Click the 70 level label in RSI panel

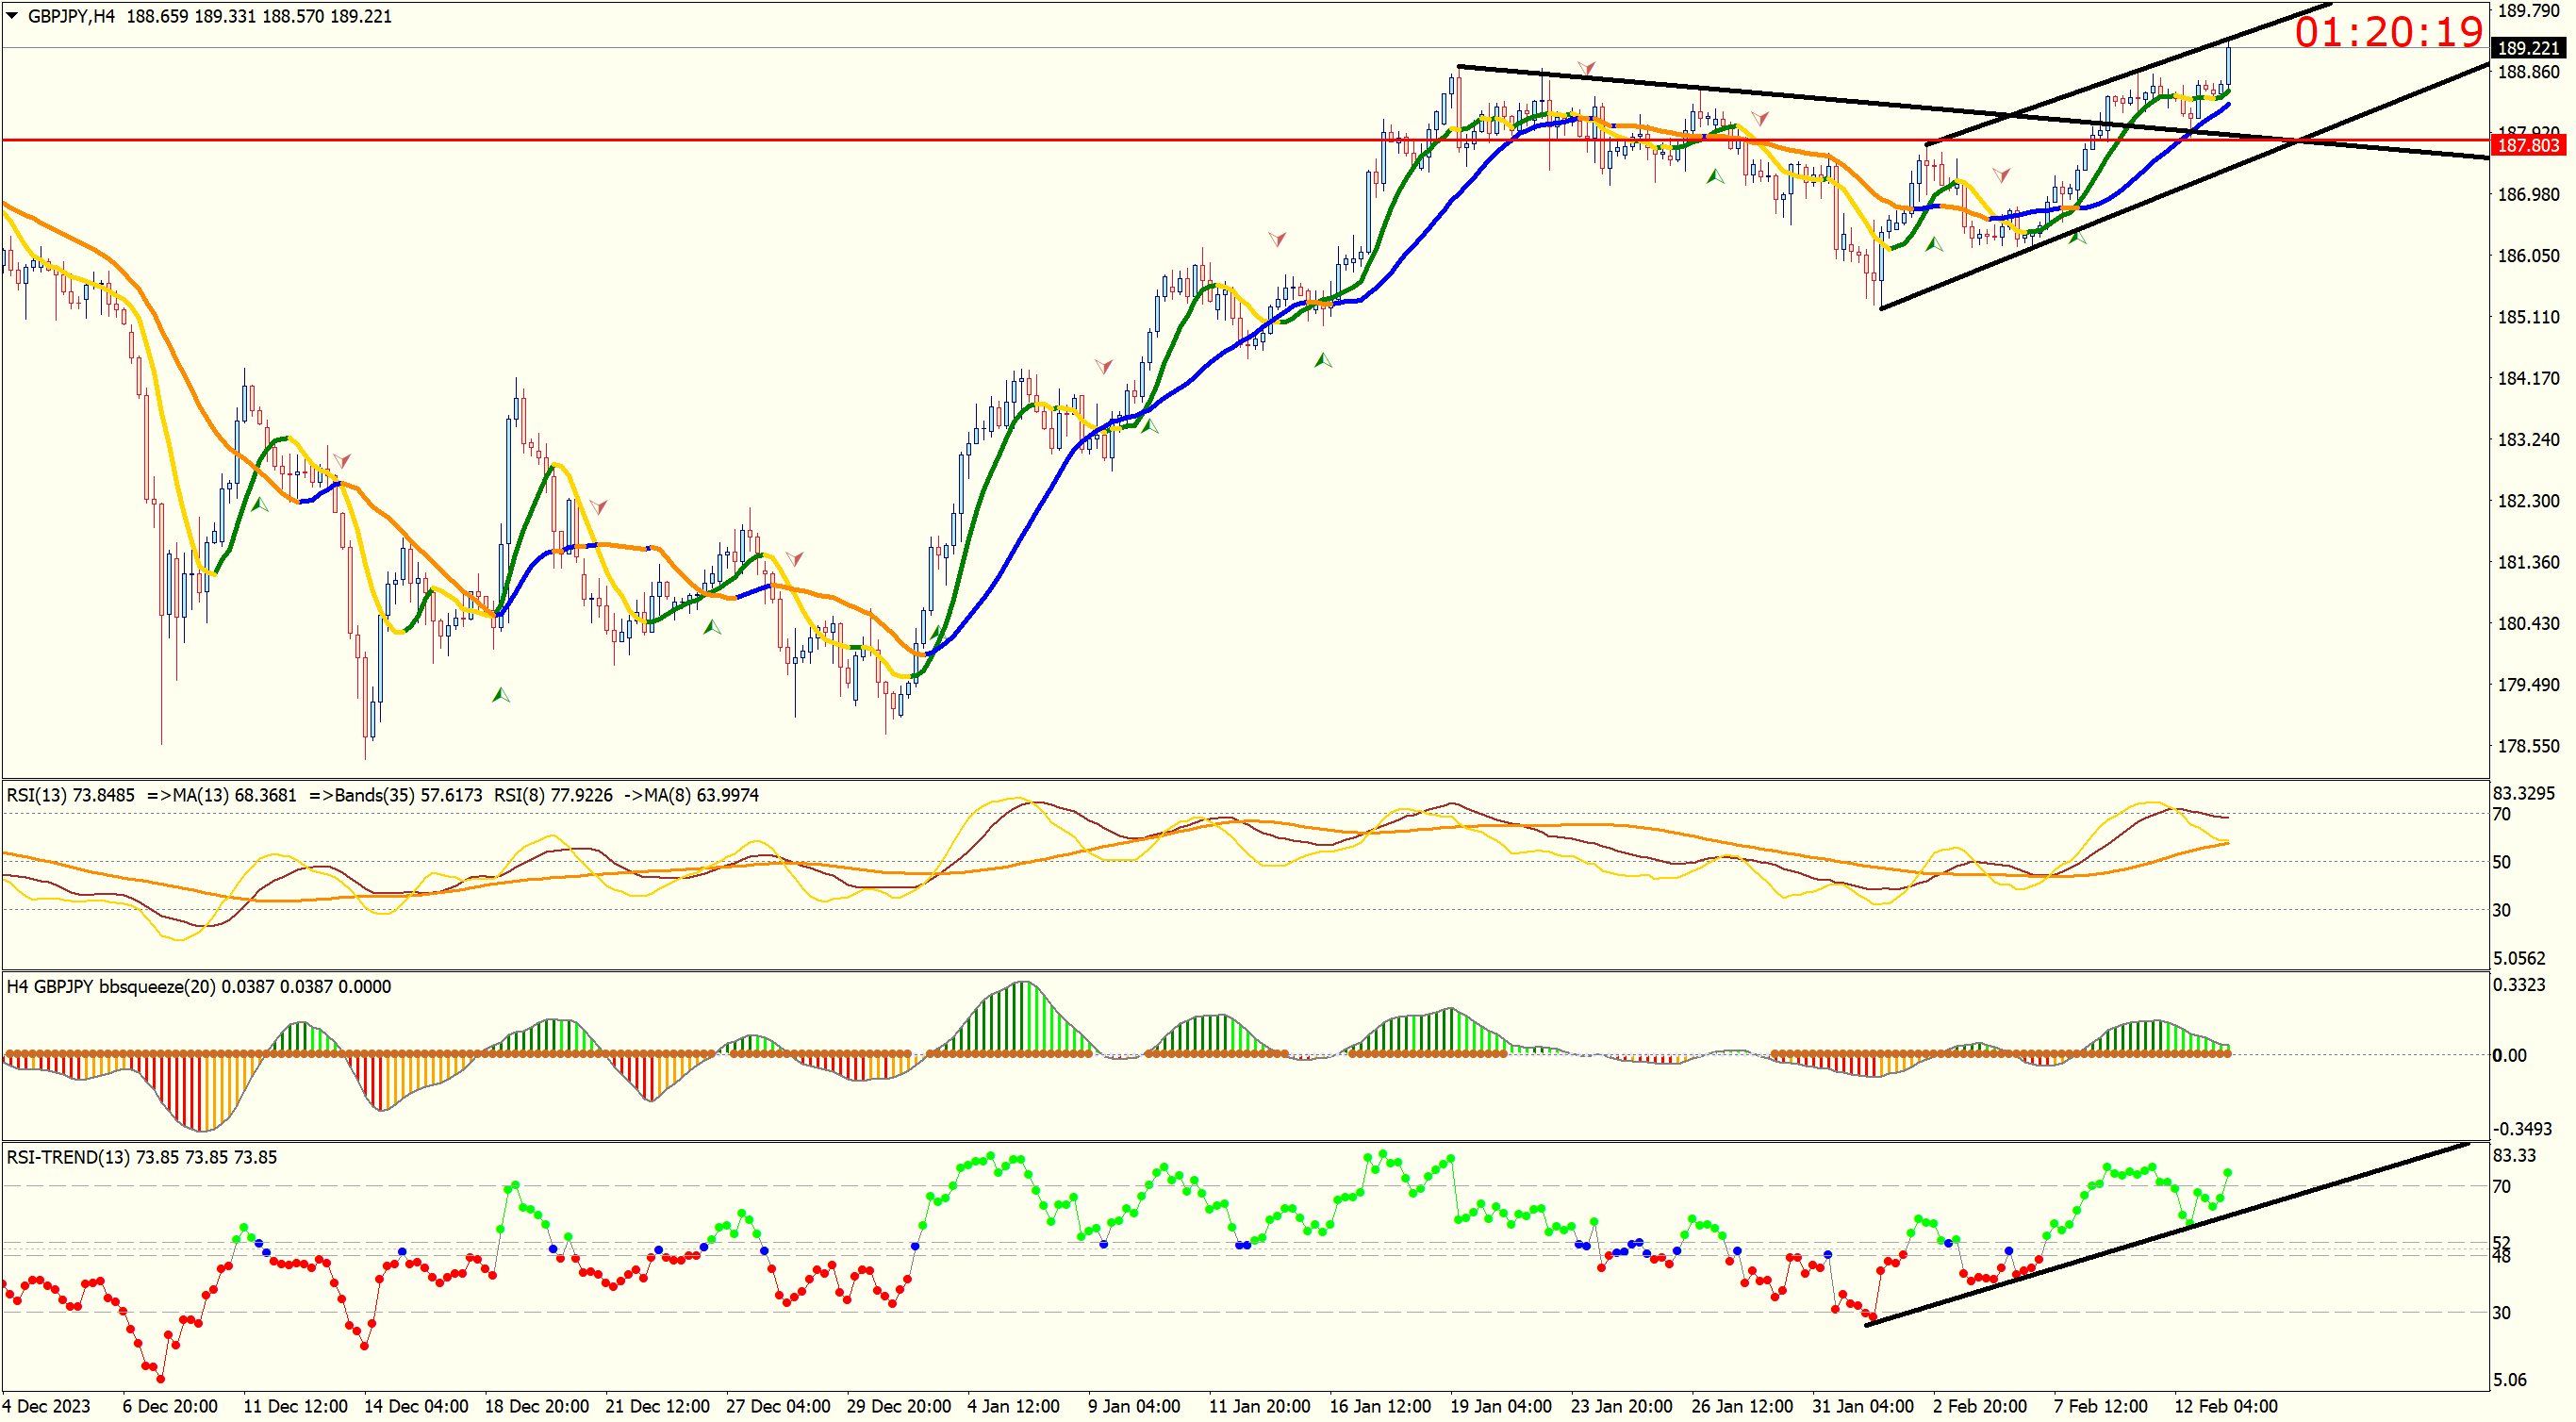pos(2502,815)
